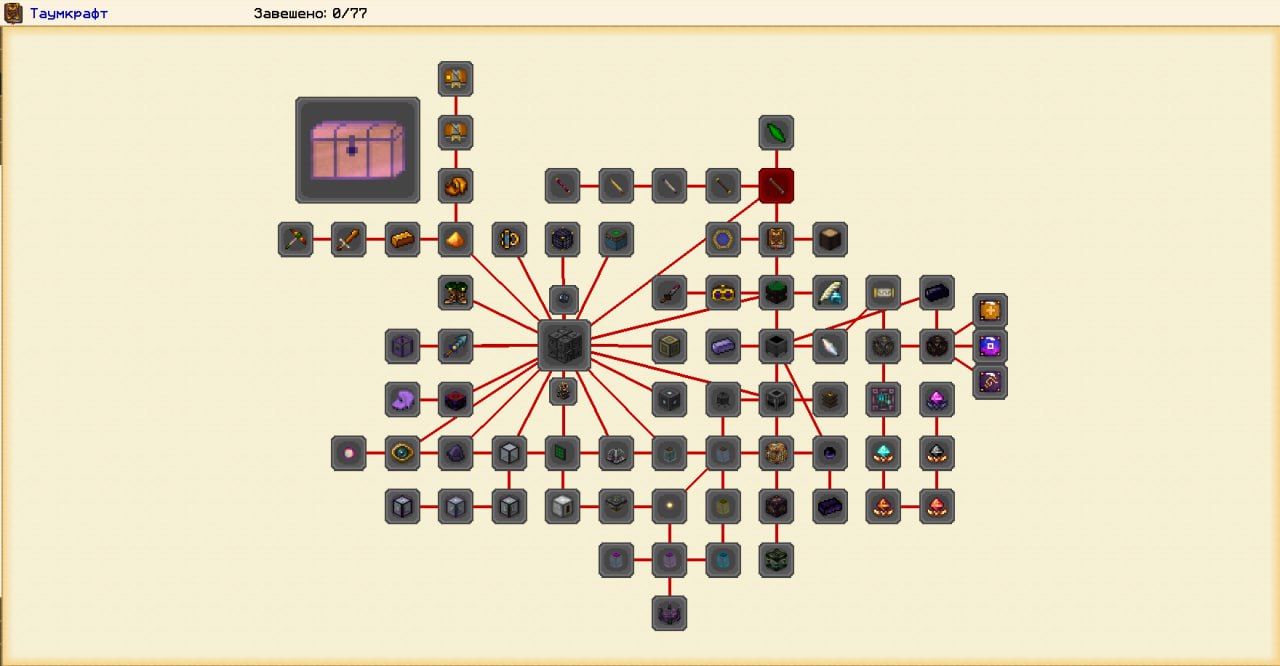Click the glowing pink orb quest node
1280x666 pixels.
[x=348, y=453]
